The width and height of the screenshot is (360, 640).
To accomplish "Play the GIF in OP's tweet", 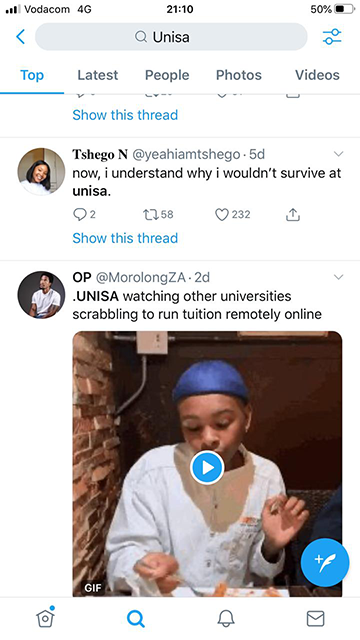I will click(207, 467).
